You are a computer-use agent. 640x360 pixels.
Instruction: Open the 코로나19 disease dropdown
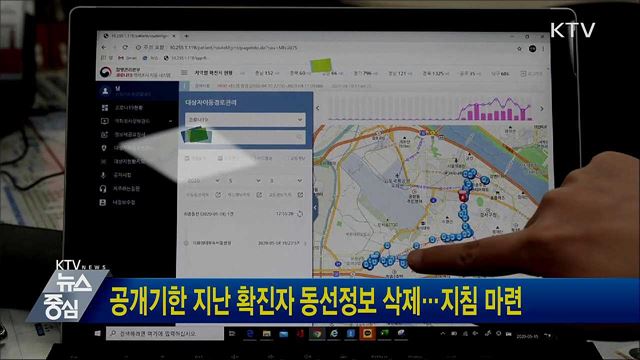pos(245,120)
